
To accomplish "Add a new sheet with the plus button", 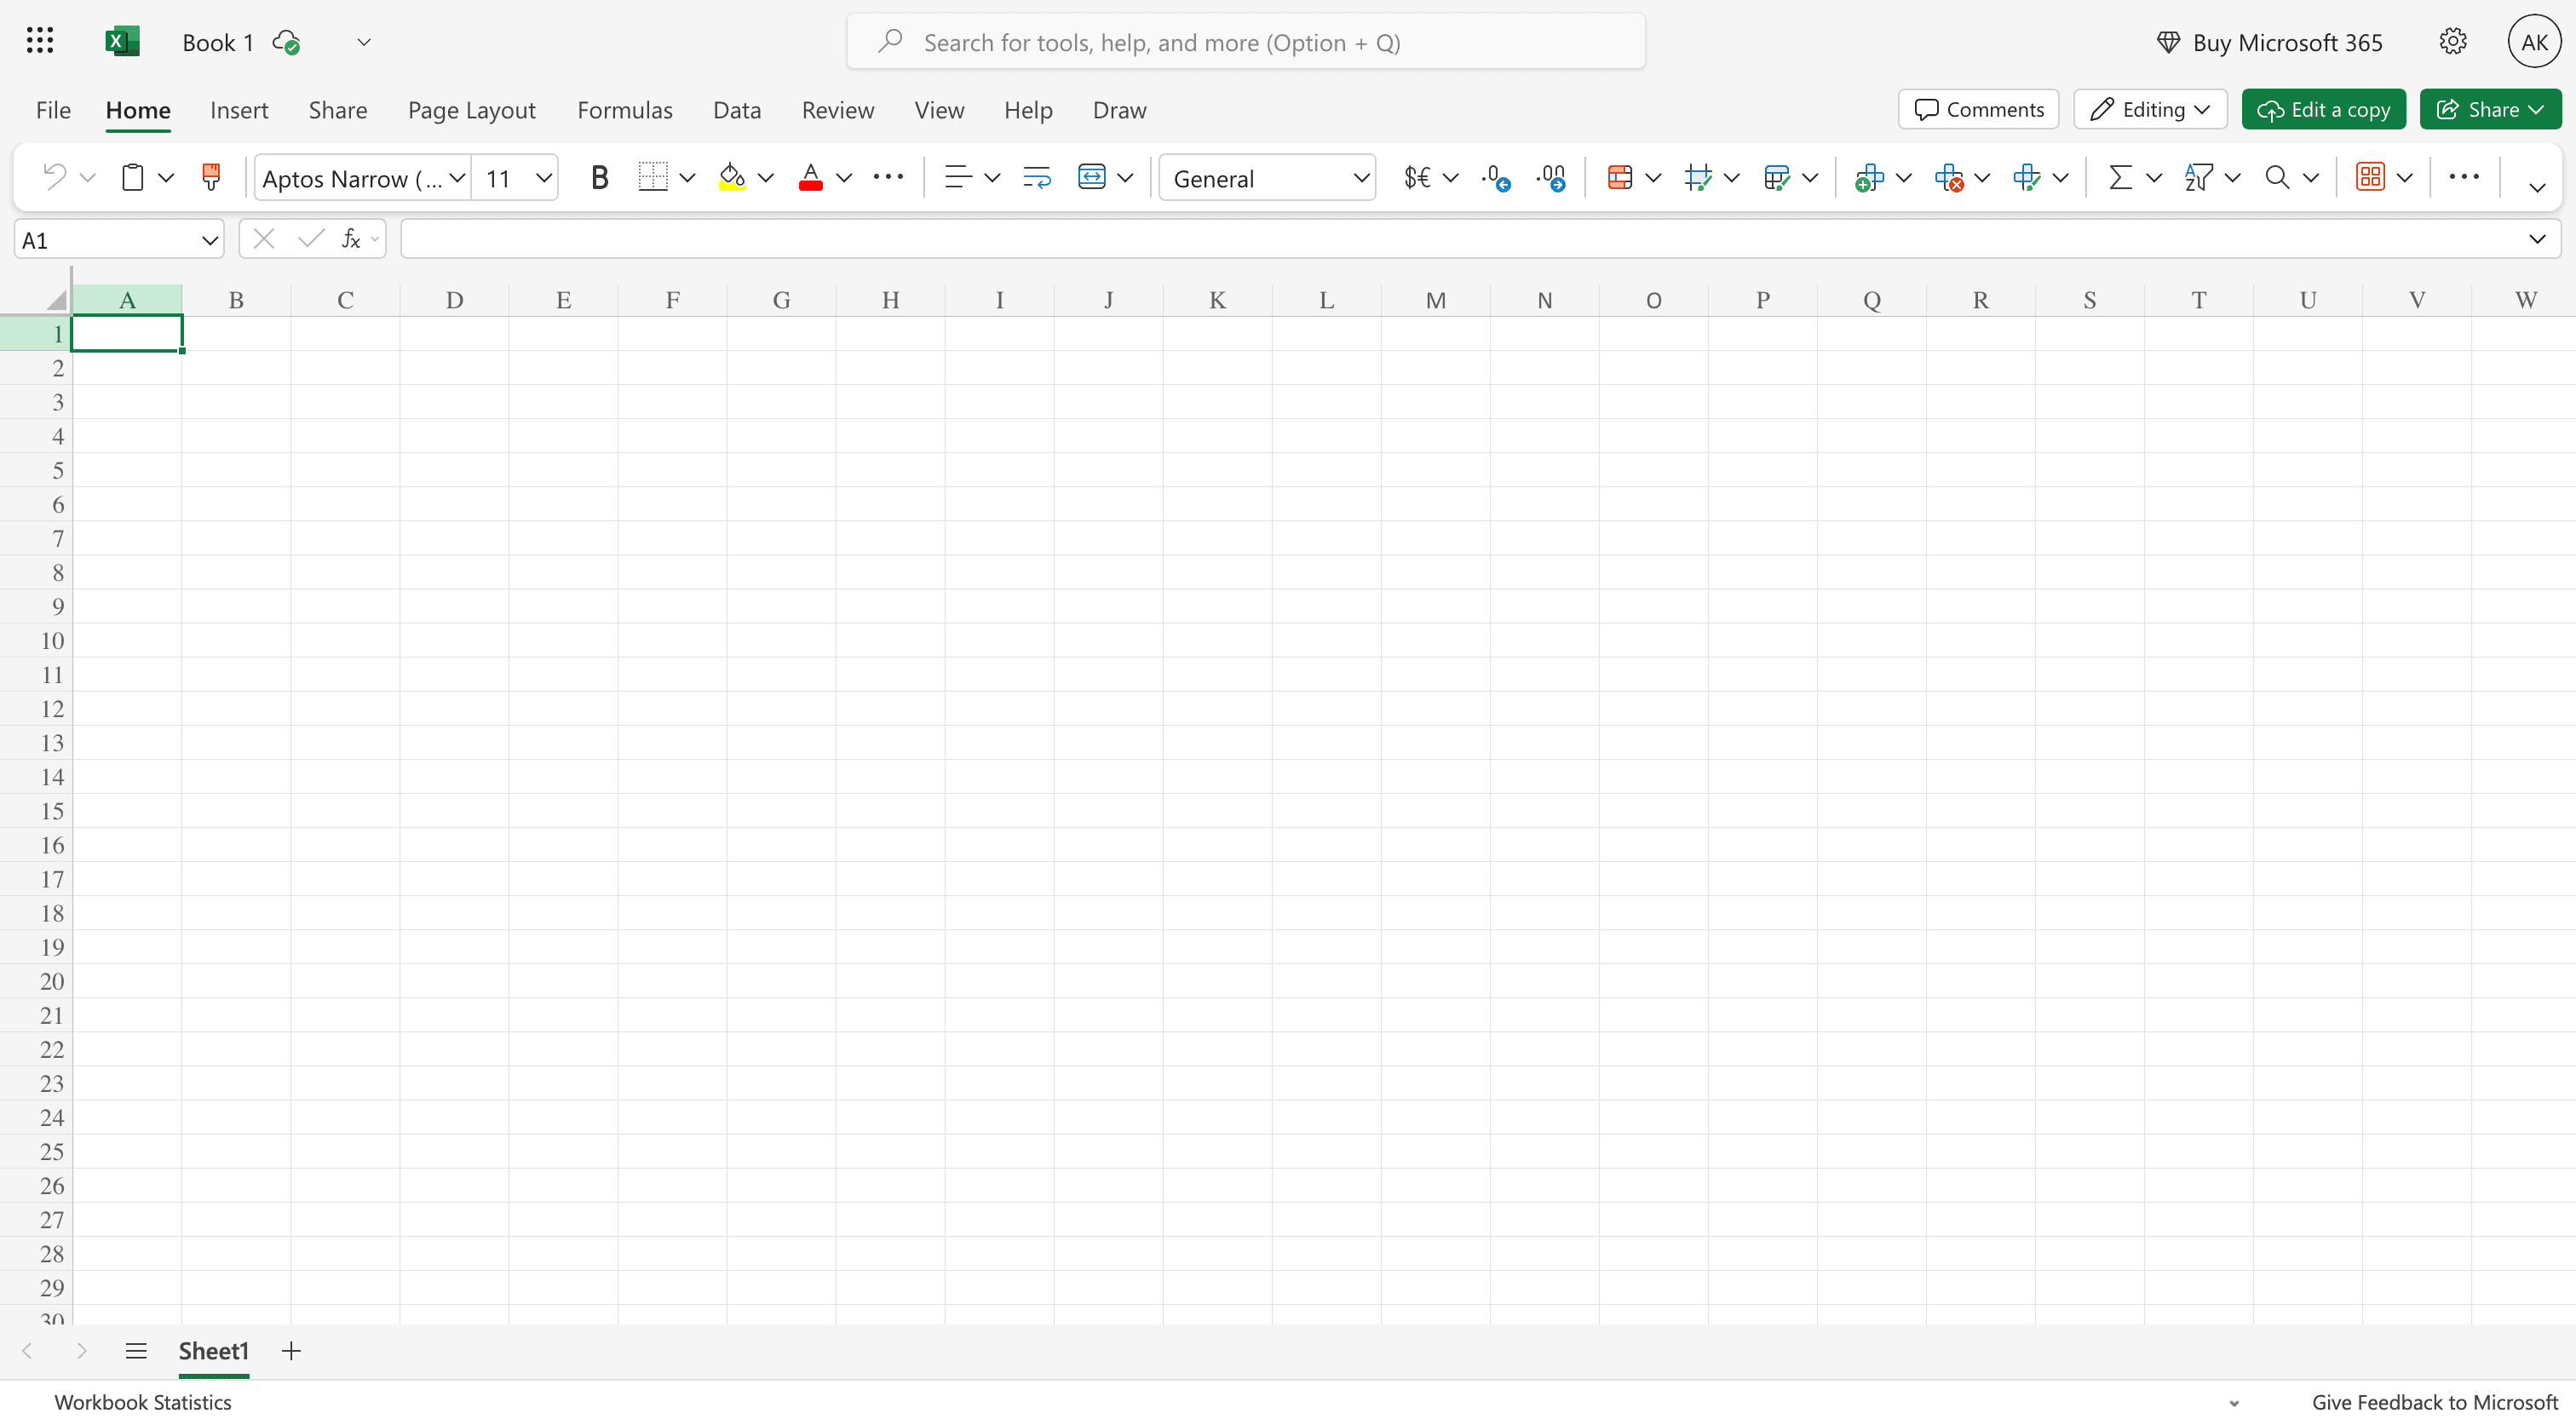I will tap(291, 1351).
